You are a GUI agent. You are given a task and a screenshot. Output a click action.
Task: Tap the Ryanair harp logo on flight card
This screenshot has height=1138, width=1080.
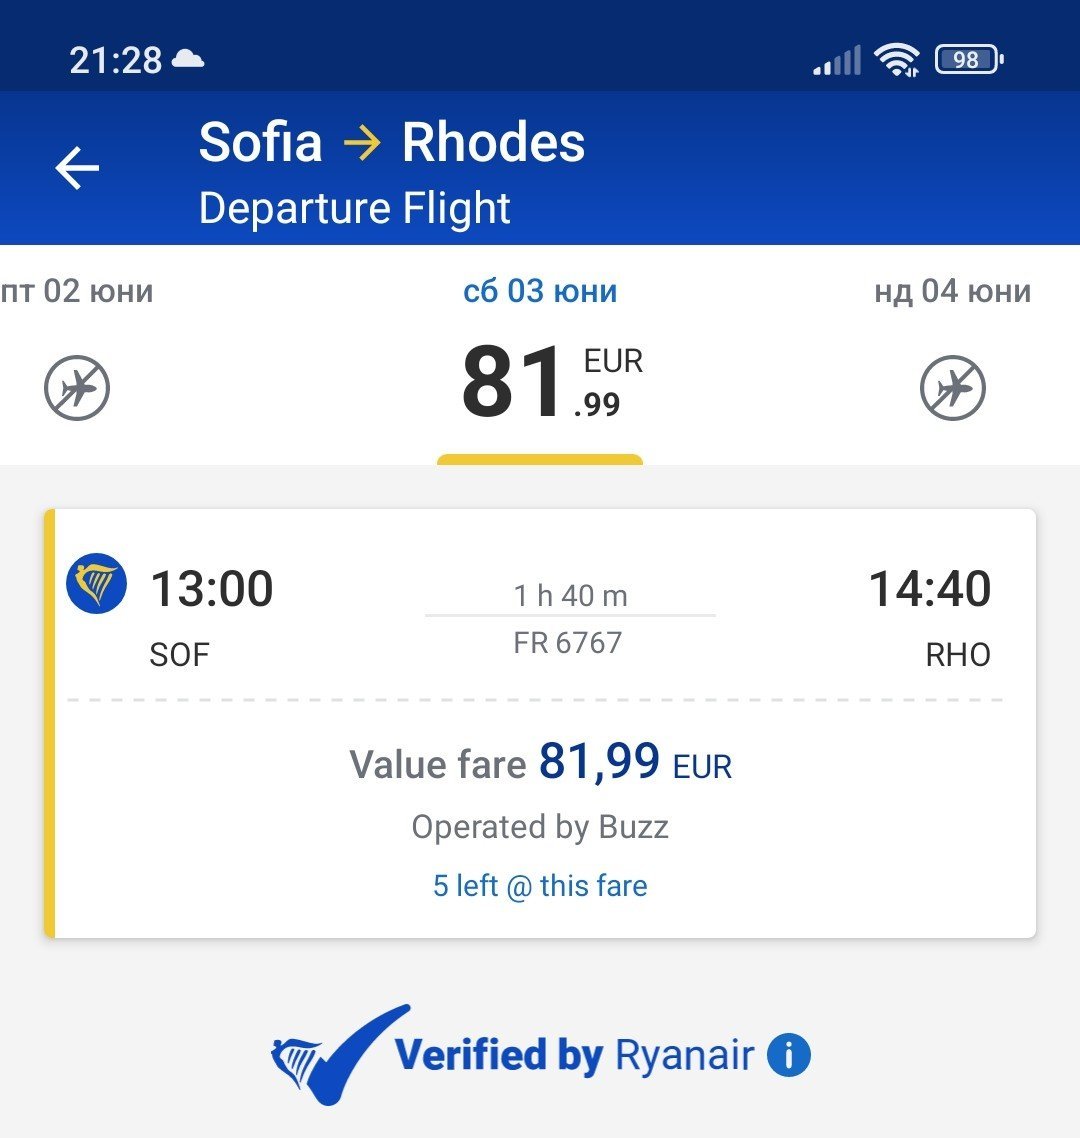pyautogui.click(x=96, y=583)
